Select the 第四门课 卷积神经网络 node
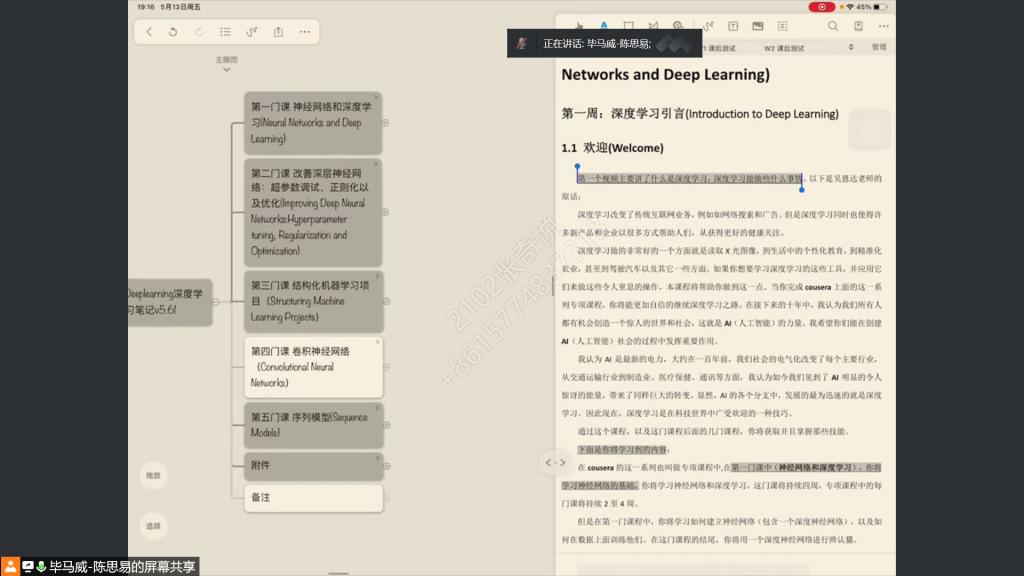The image size is (1024, 576). click(313, 367)
